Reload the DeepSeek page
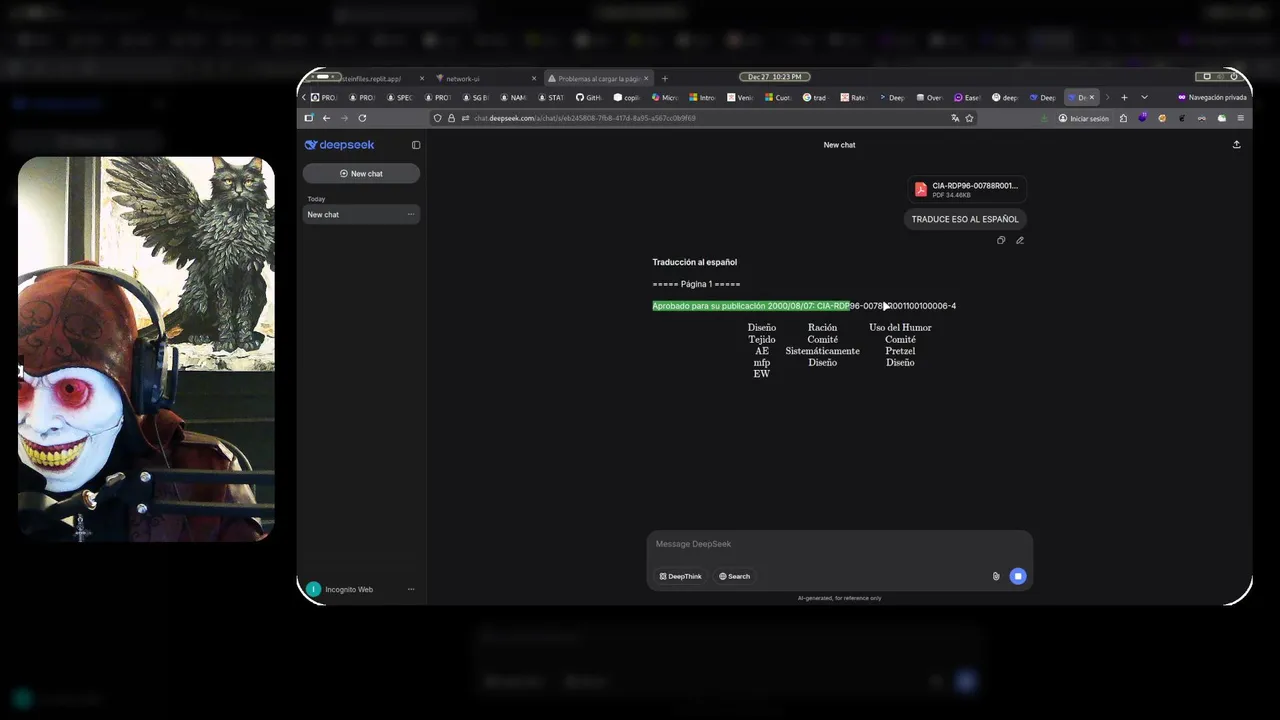Image resolution: width=1280 pixels, height=720 pixels. coord(362,118)
